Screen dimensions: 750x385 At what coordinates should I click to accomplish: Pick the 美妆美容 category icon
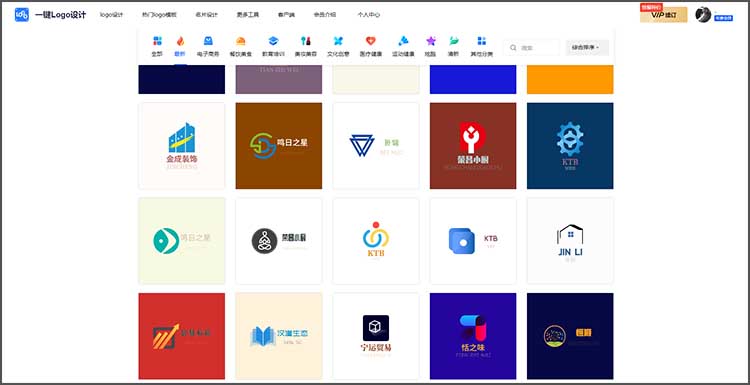tap(306, 41)
